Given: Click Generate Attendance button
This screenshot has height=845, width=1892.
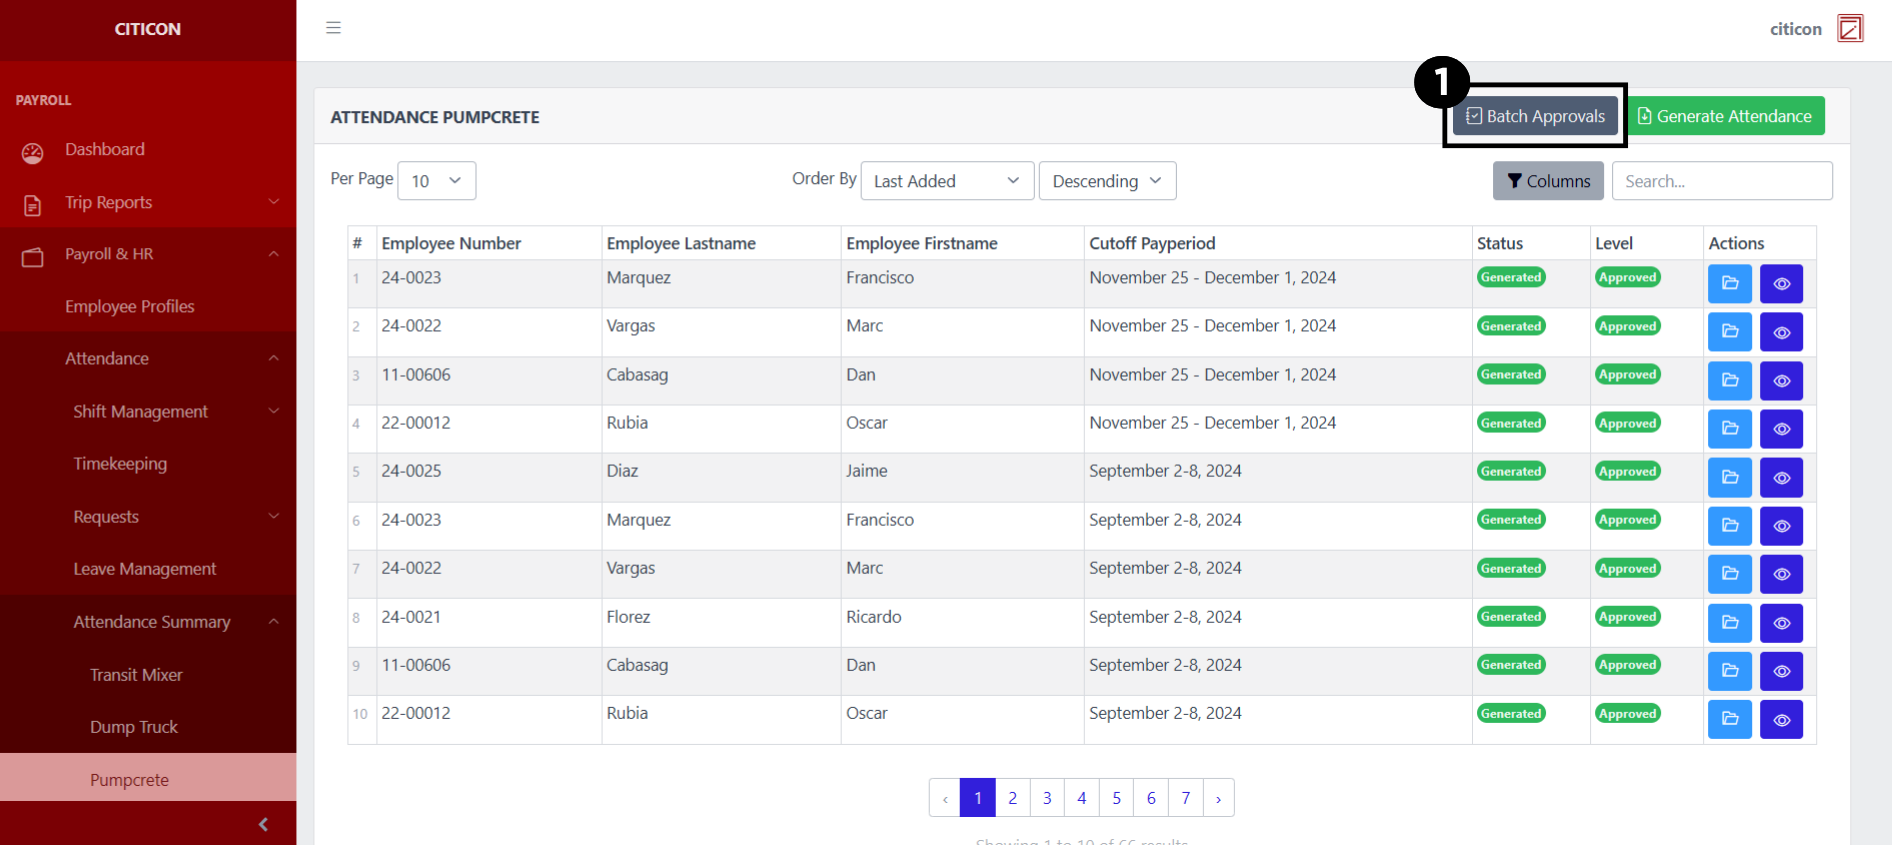Looking at the screenshot, I should click(1724, 116).
